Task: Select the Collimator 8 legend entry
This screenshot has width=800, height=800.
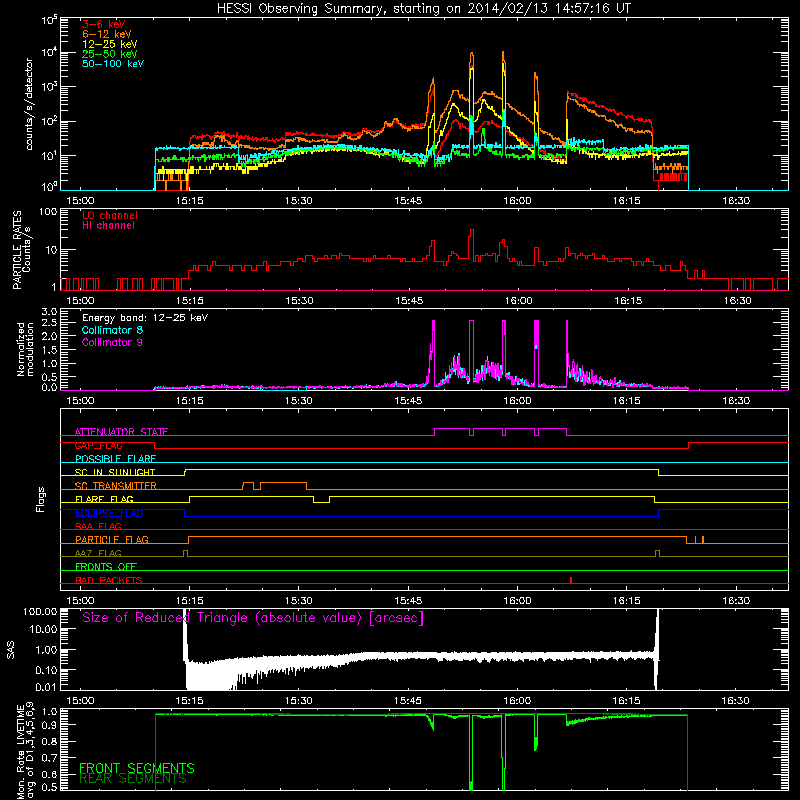Action: click(x=112, y=330)
